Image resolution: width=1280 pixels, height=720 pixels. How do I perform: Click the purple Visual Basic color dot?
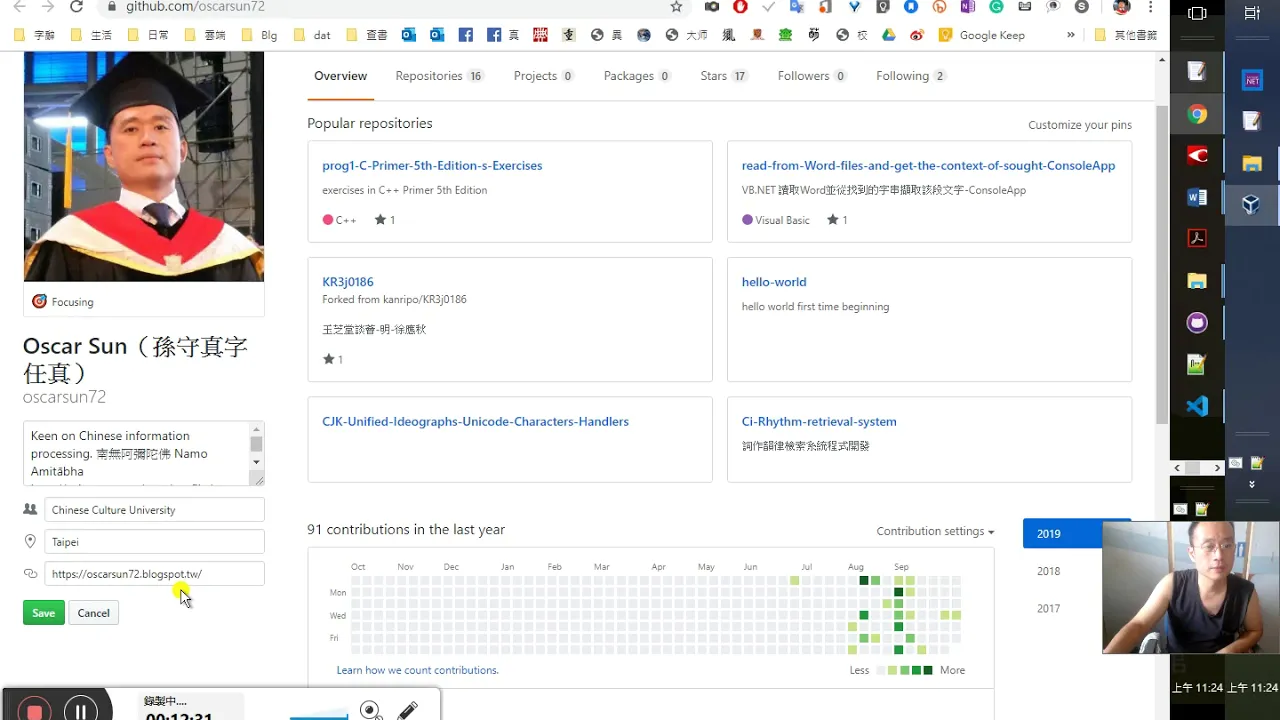point(747,220)
